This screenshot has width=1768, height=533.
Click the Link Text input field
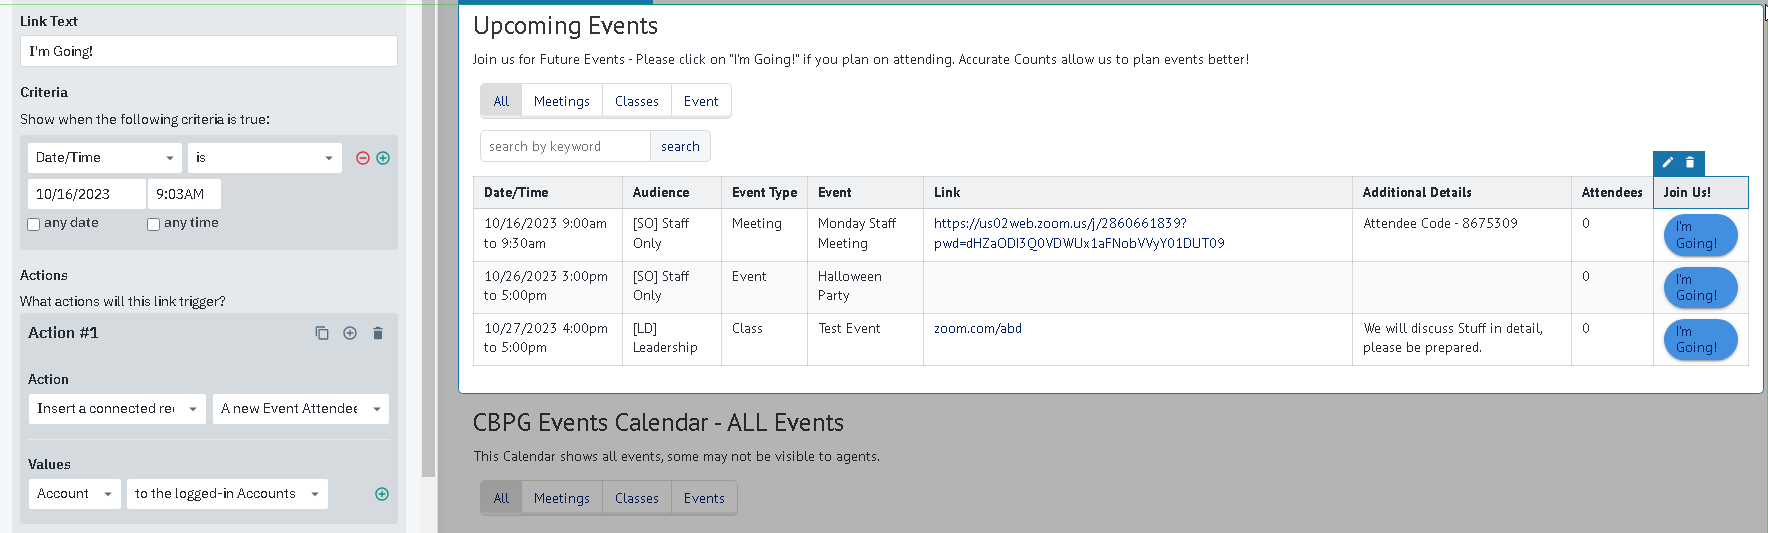click(x=208, y=51)
